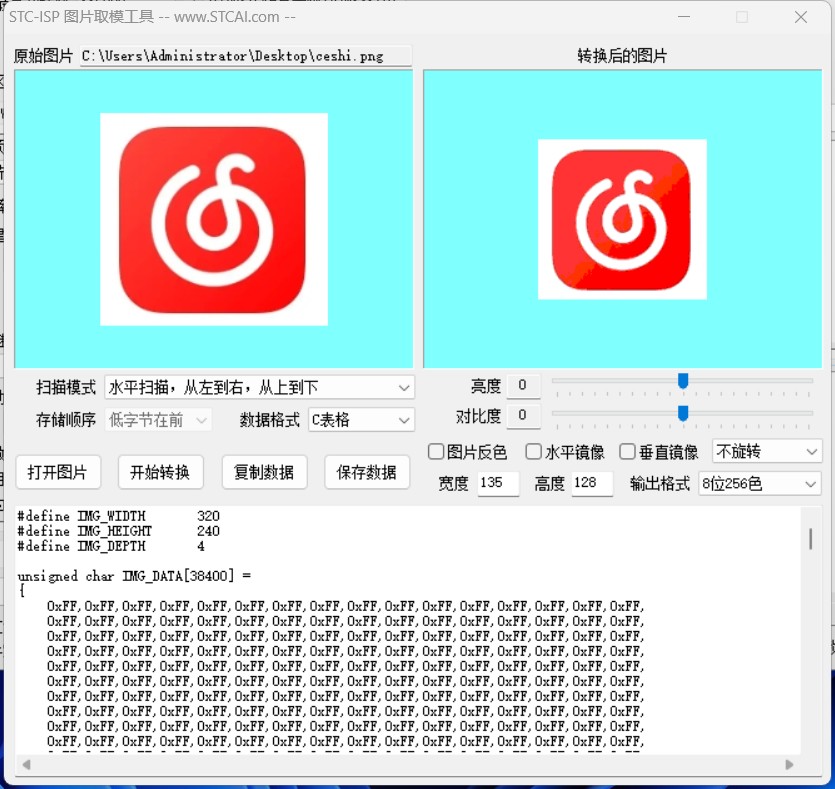Click the 打开图片 button

click(58, 472)
